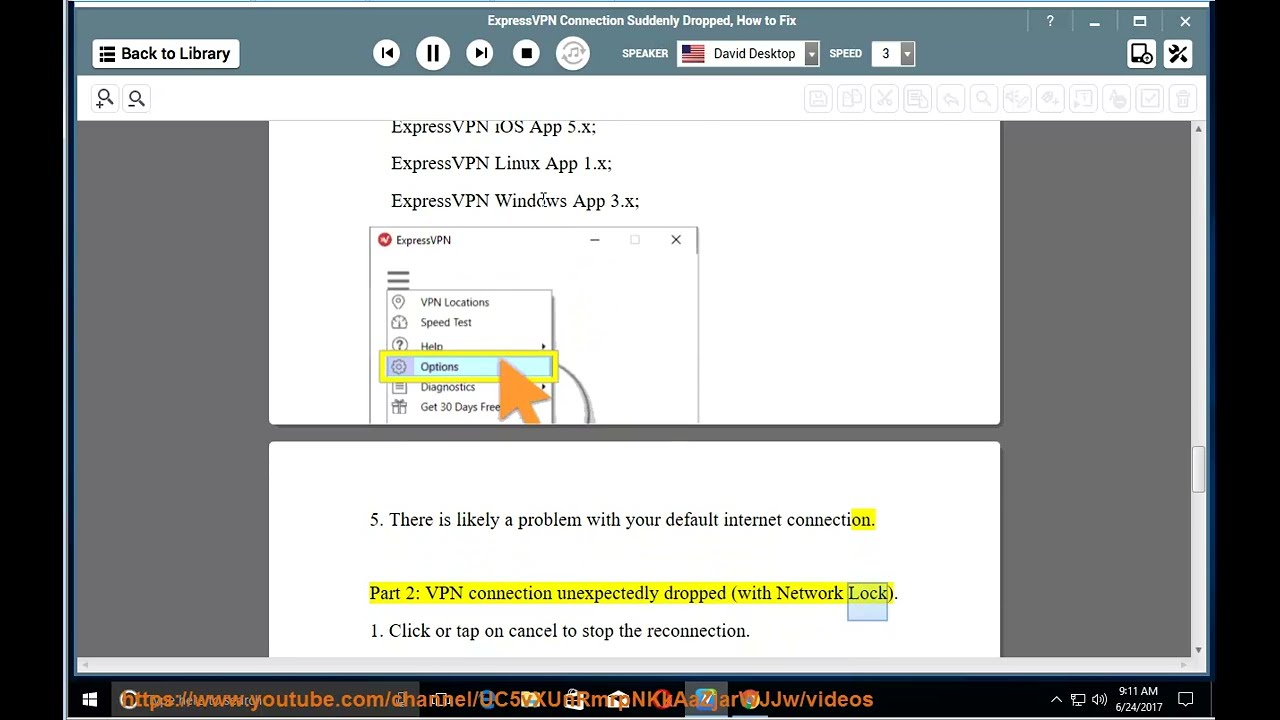Image resolution: width=1280 pixels, height=720 pixels.
Task: Open the Windows Start menu
Action: click(89, 700)
